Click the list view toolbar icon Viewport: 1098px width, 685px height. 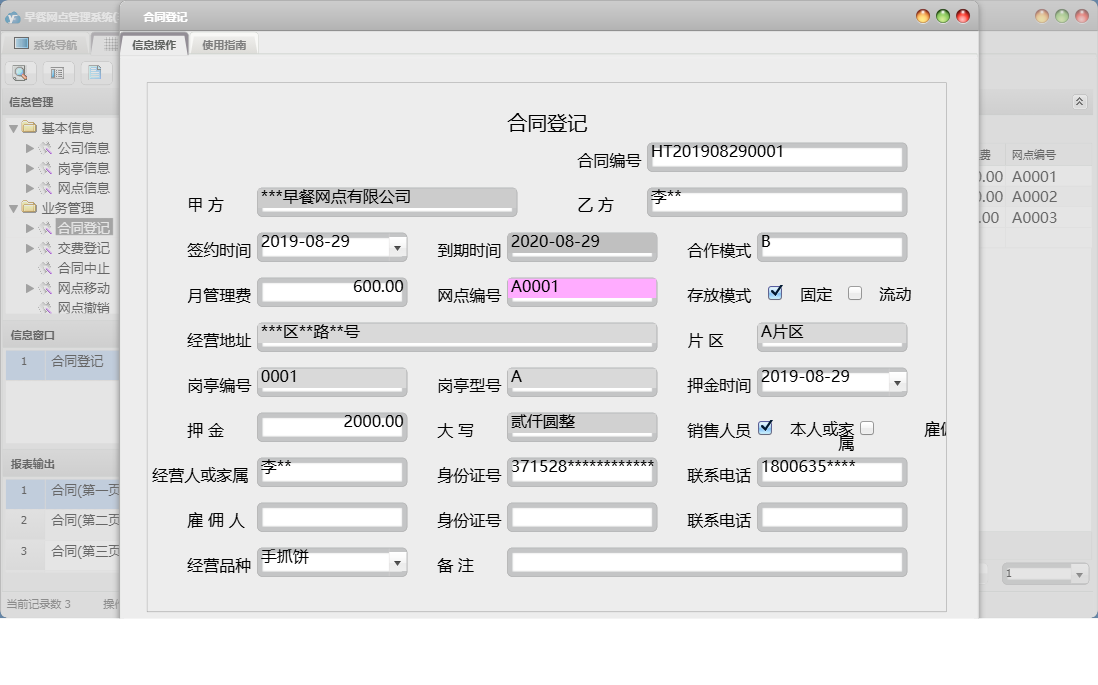click(57, 72)
